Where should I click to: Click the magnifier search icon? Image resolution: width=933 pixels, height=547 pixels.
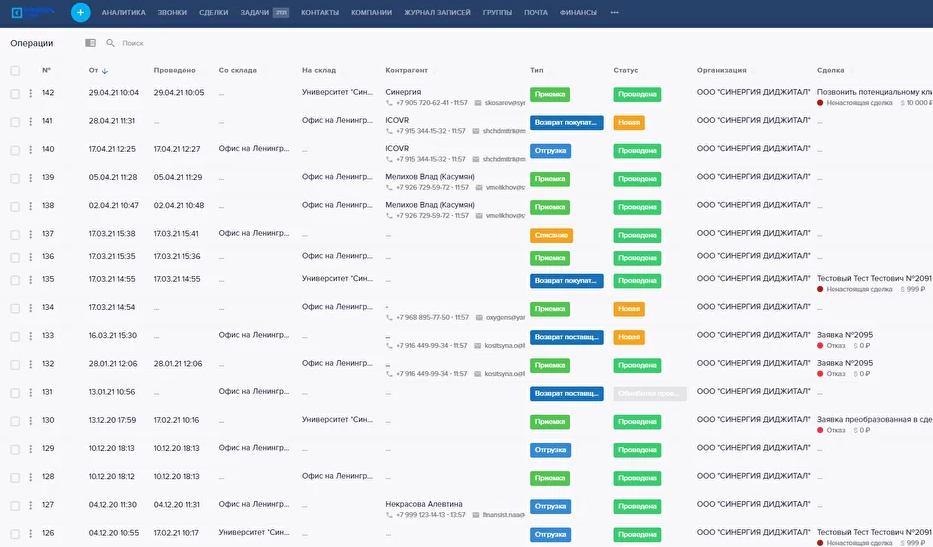(x=111, y=43)
